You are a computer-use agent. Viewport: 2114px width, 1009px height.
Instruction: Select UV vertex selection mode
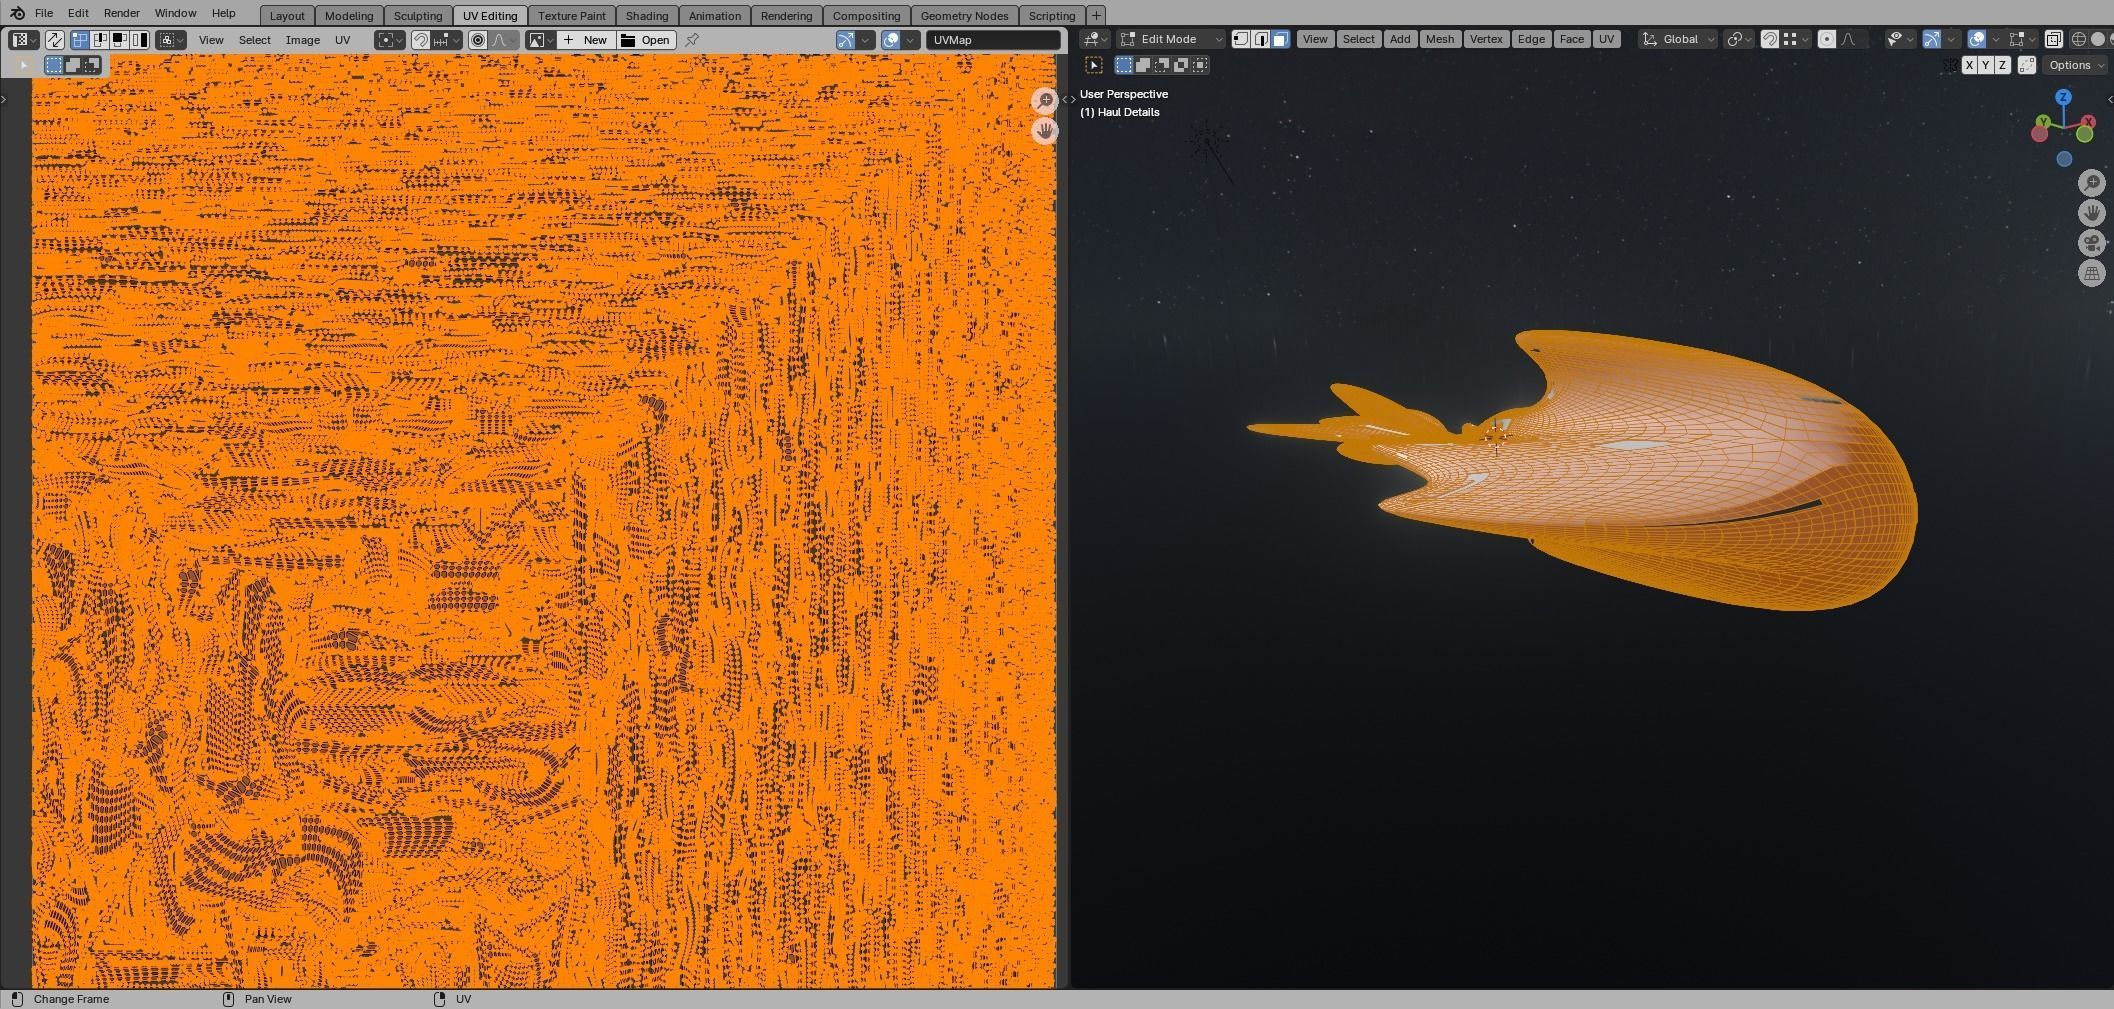click(79, 40)
